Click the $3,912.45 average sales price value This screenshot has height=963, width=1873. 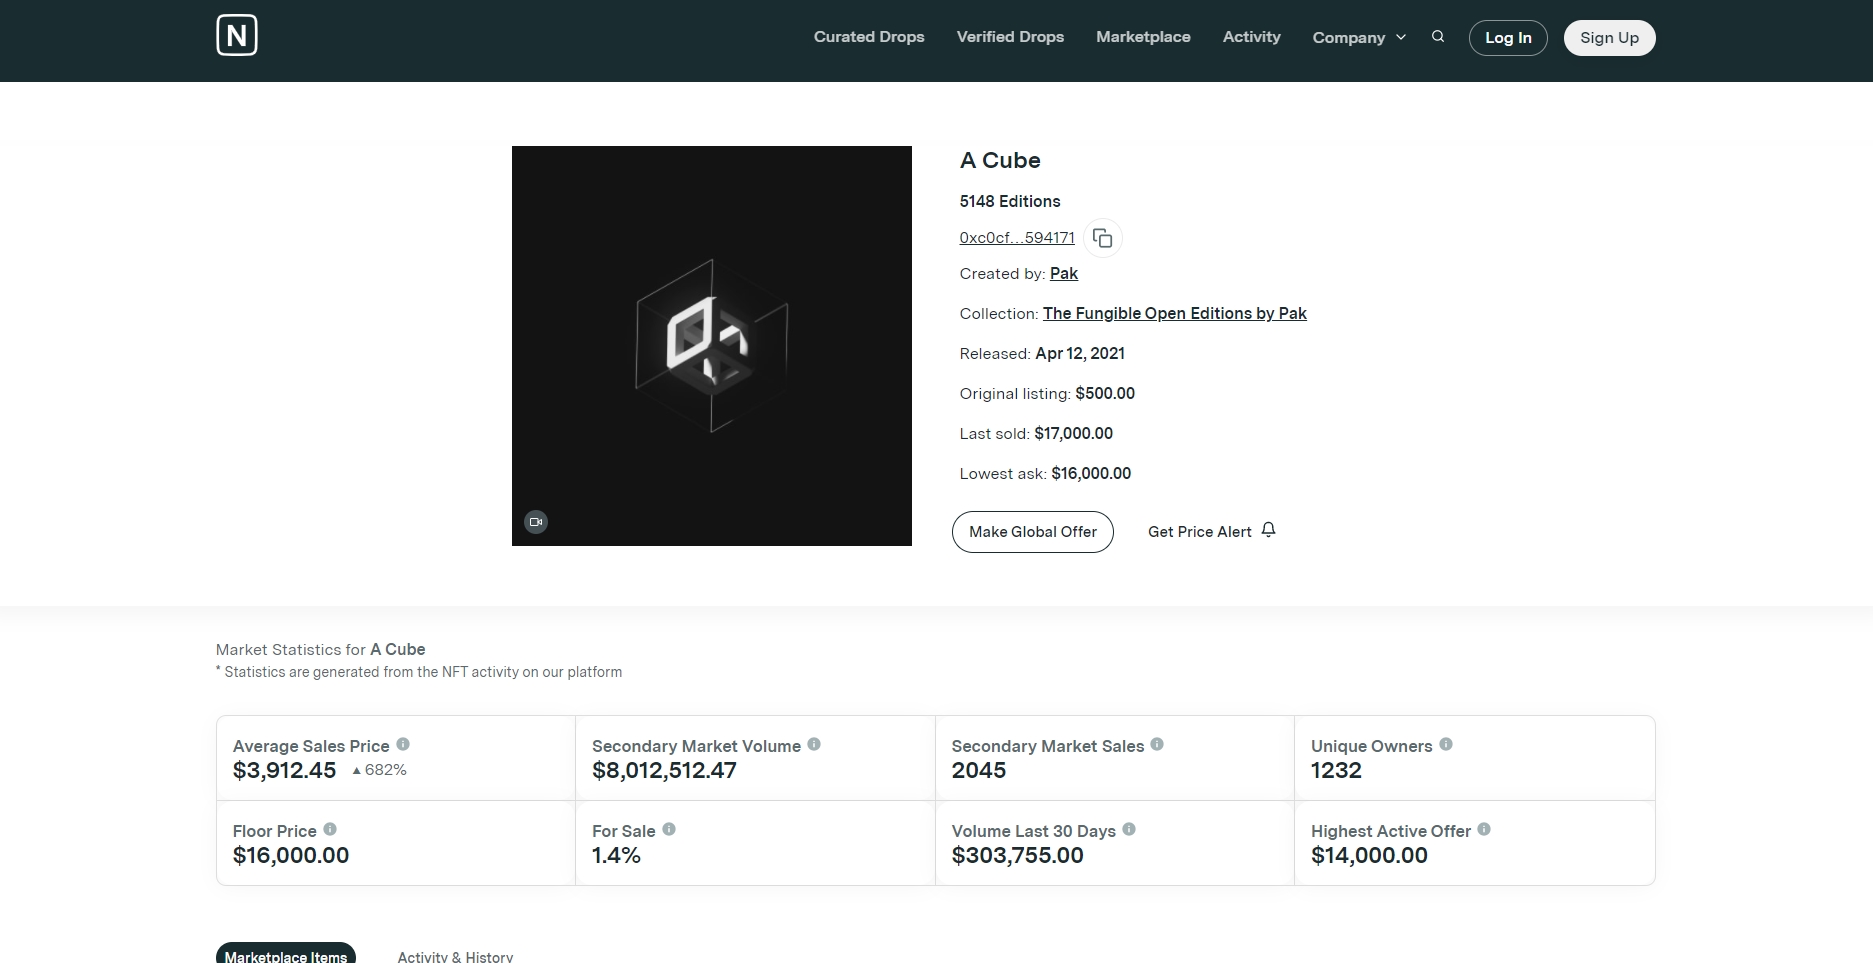(285, 771)
